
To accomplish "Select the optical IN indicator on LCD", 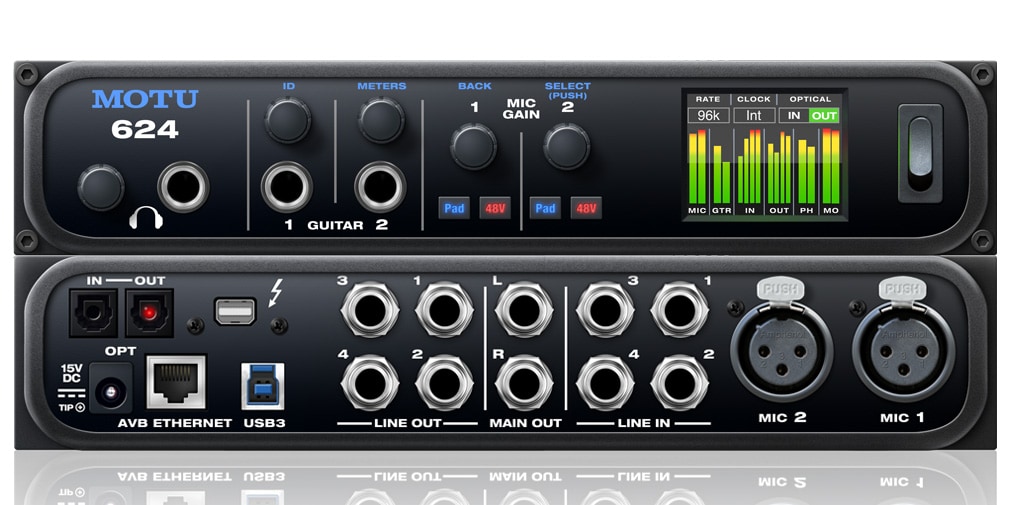I will [794, 116].
